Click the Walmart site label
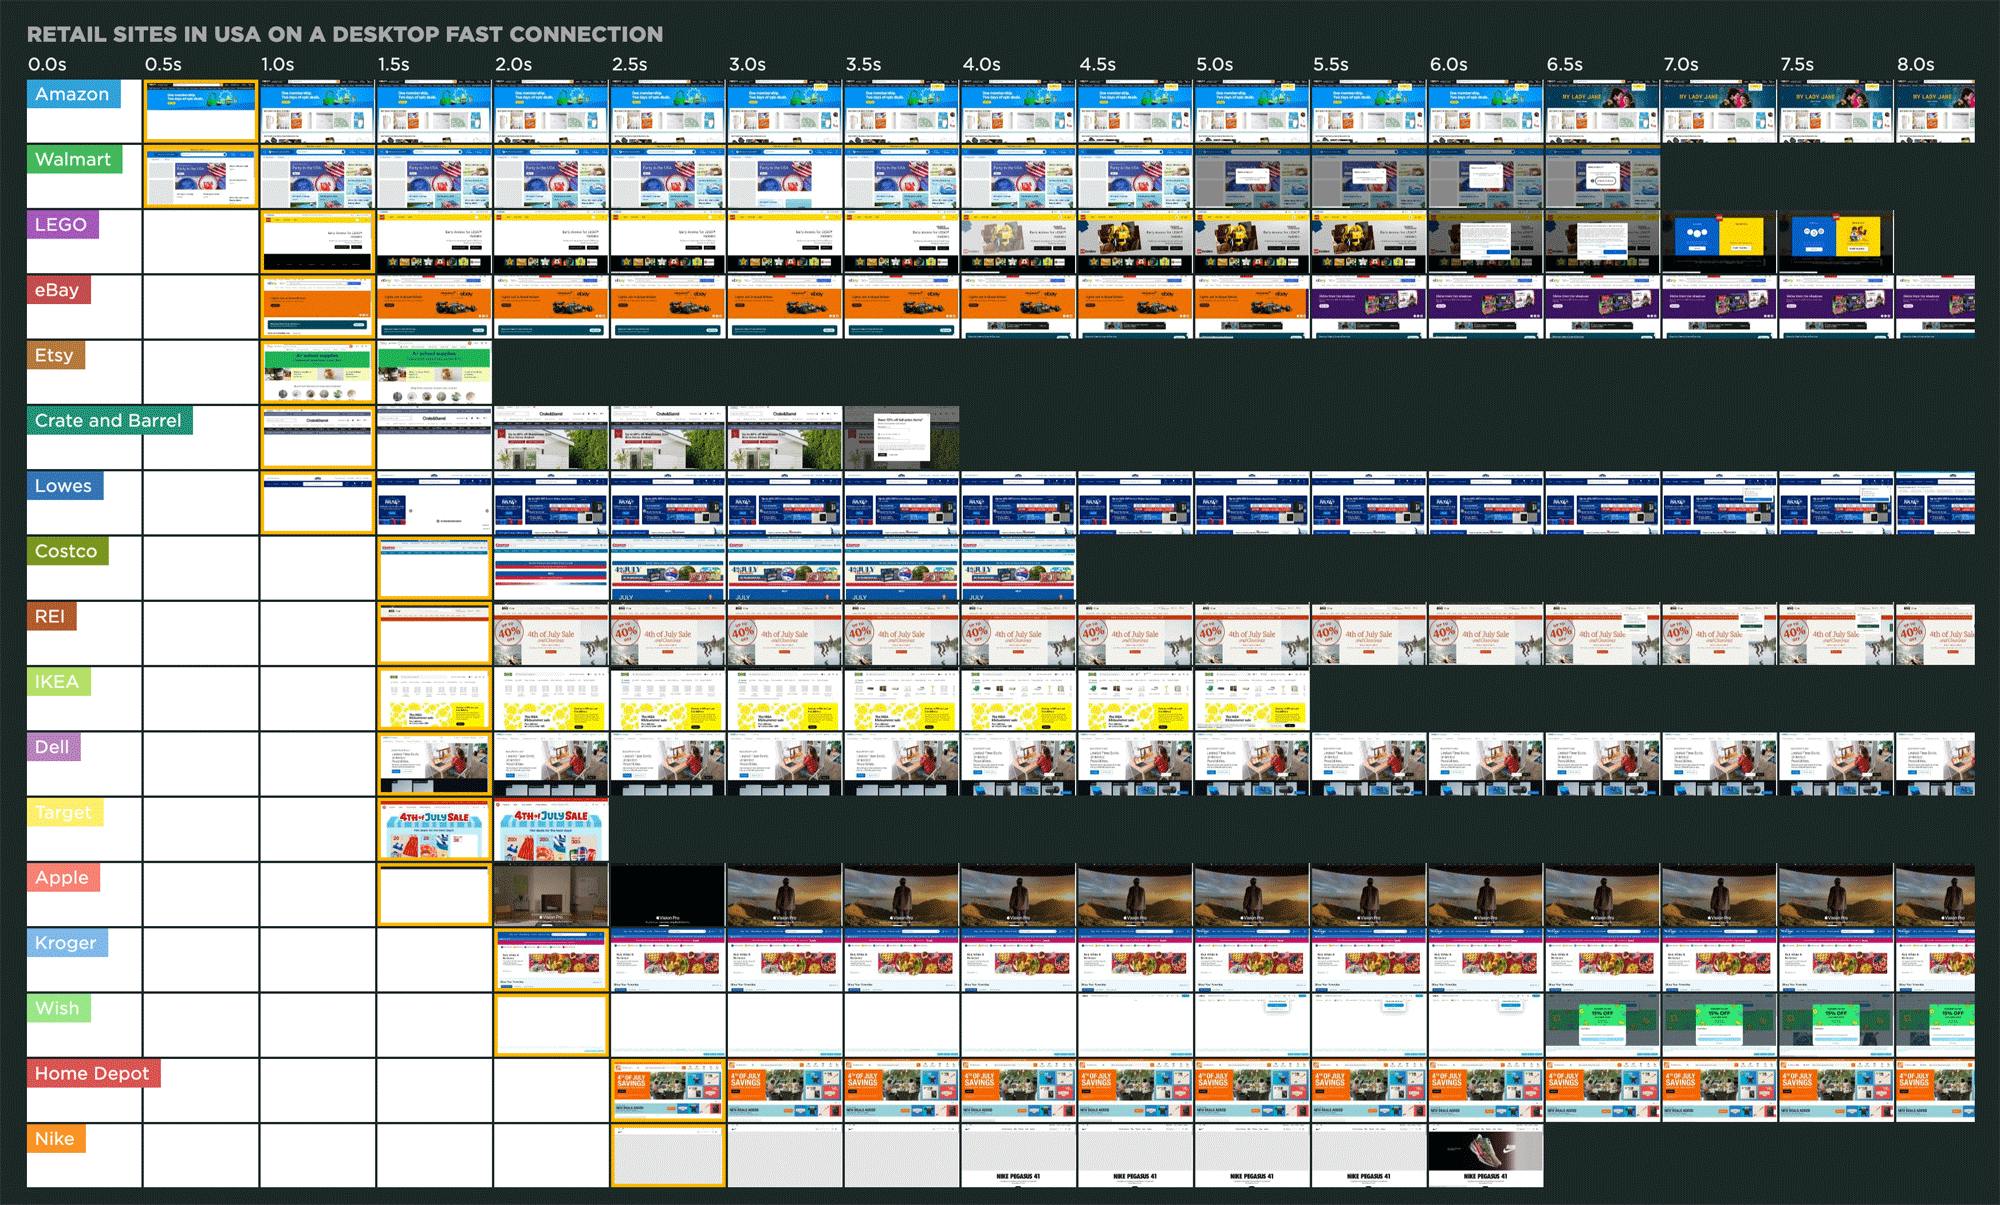 72,160
